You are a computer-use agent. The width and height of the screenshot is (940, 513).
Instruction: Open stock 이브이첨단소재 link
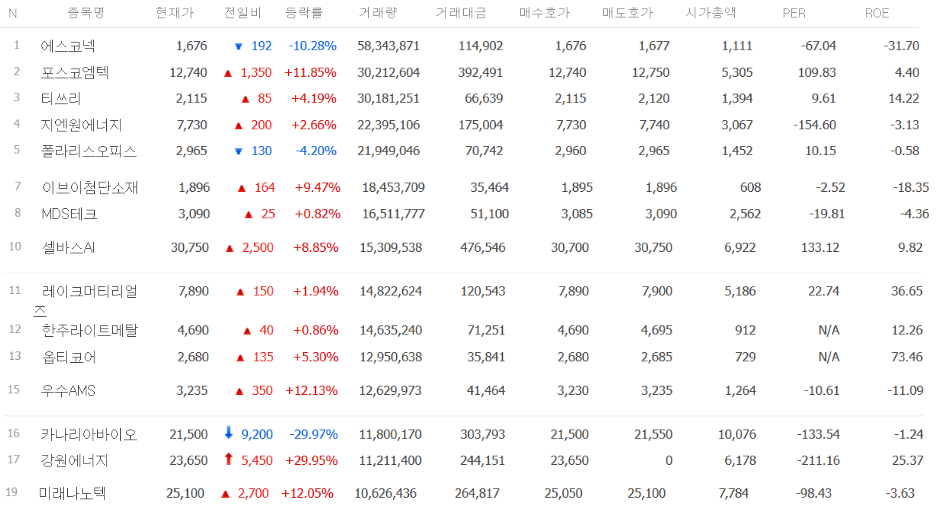coord(90,188)
